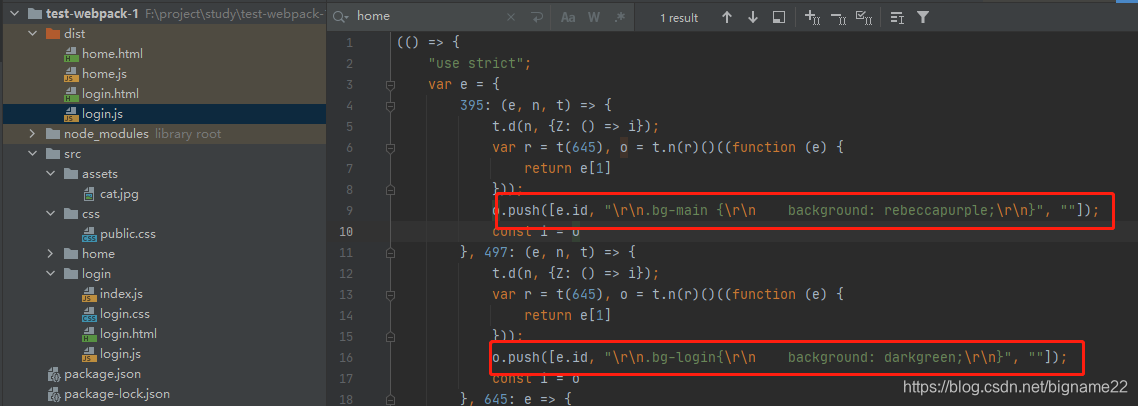1138x406 pixels.
Task: Click the select all occurrences window icon
Action: (x=778, y=17)
